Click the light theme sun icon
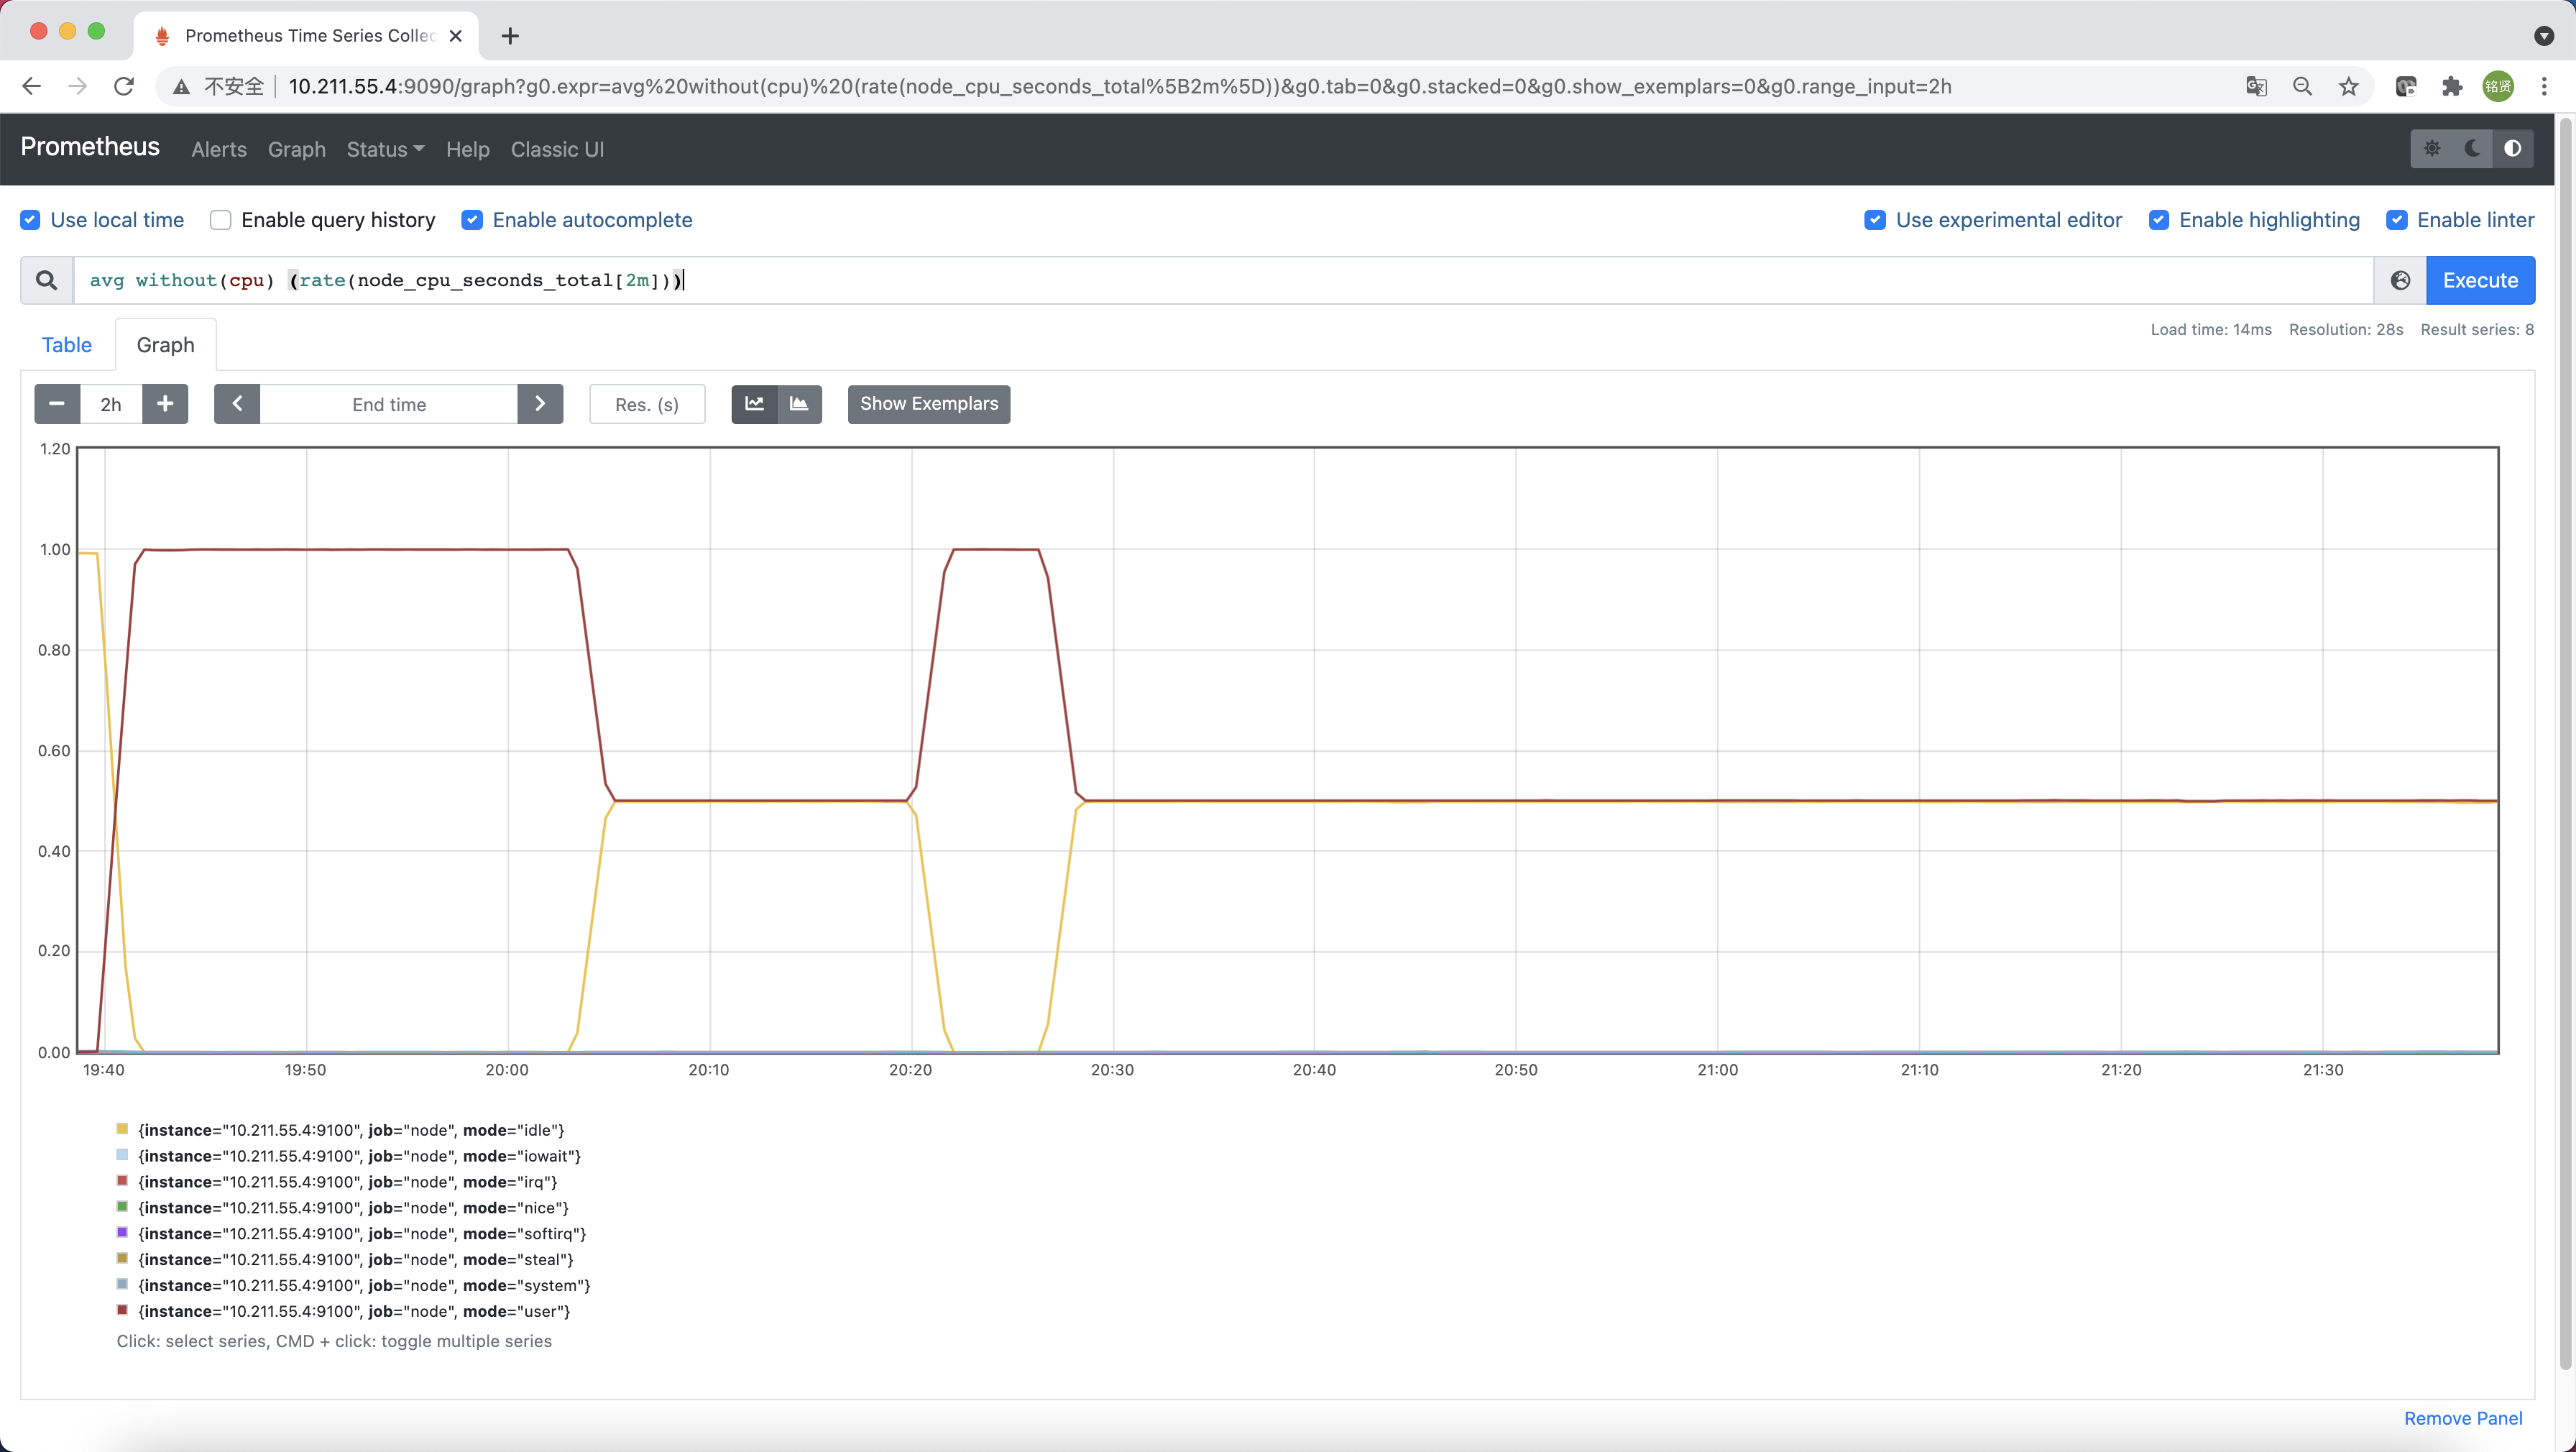Screen dimensions: 2576x1452 2432,149
